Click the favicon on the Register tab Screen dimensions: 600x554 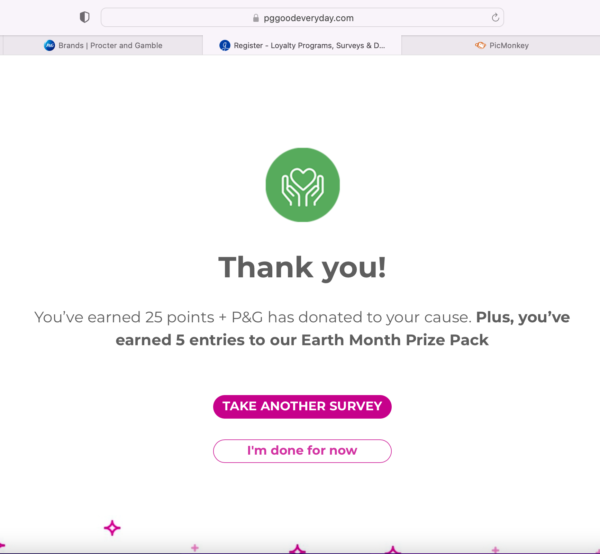pos(225,45)
